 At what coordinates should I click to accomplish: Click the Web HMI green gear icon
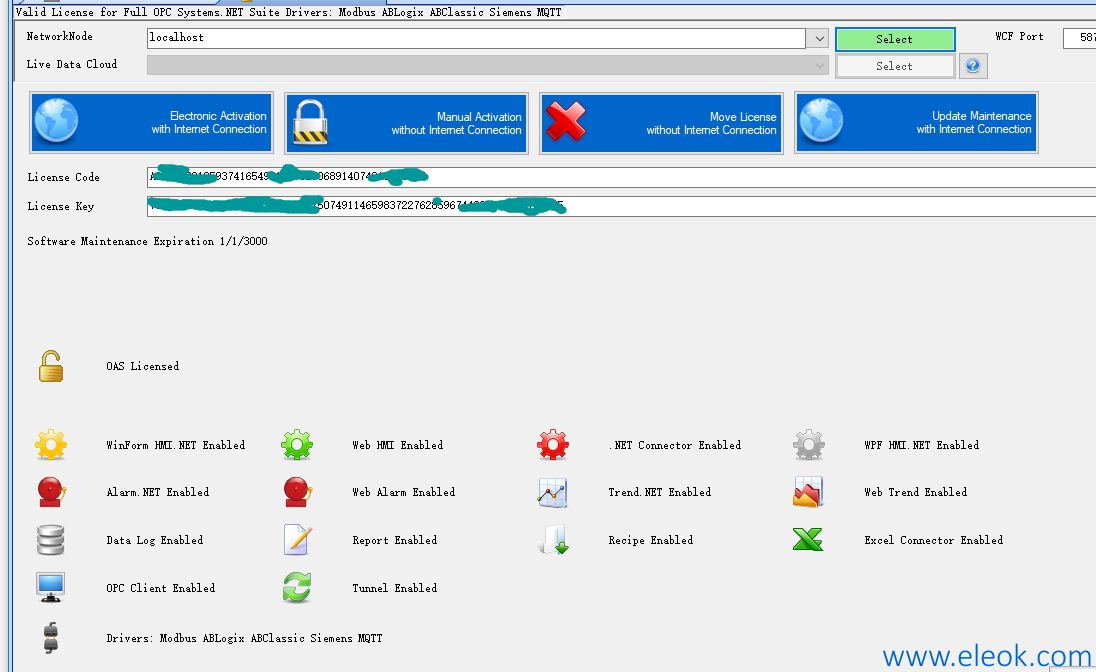297,445
